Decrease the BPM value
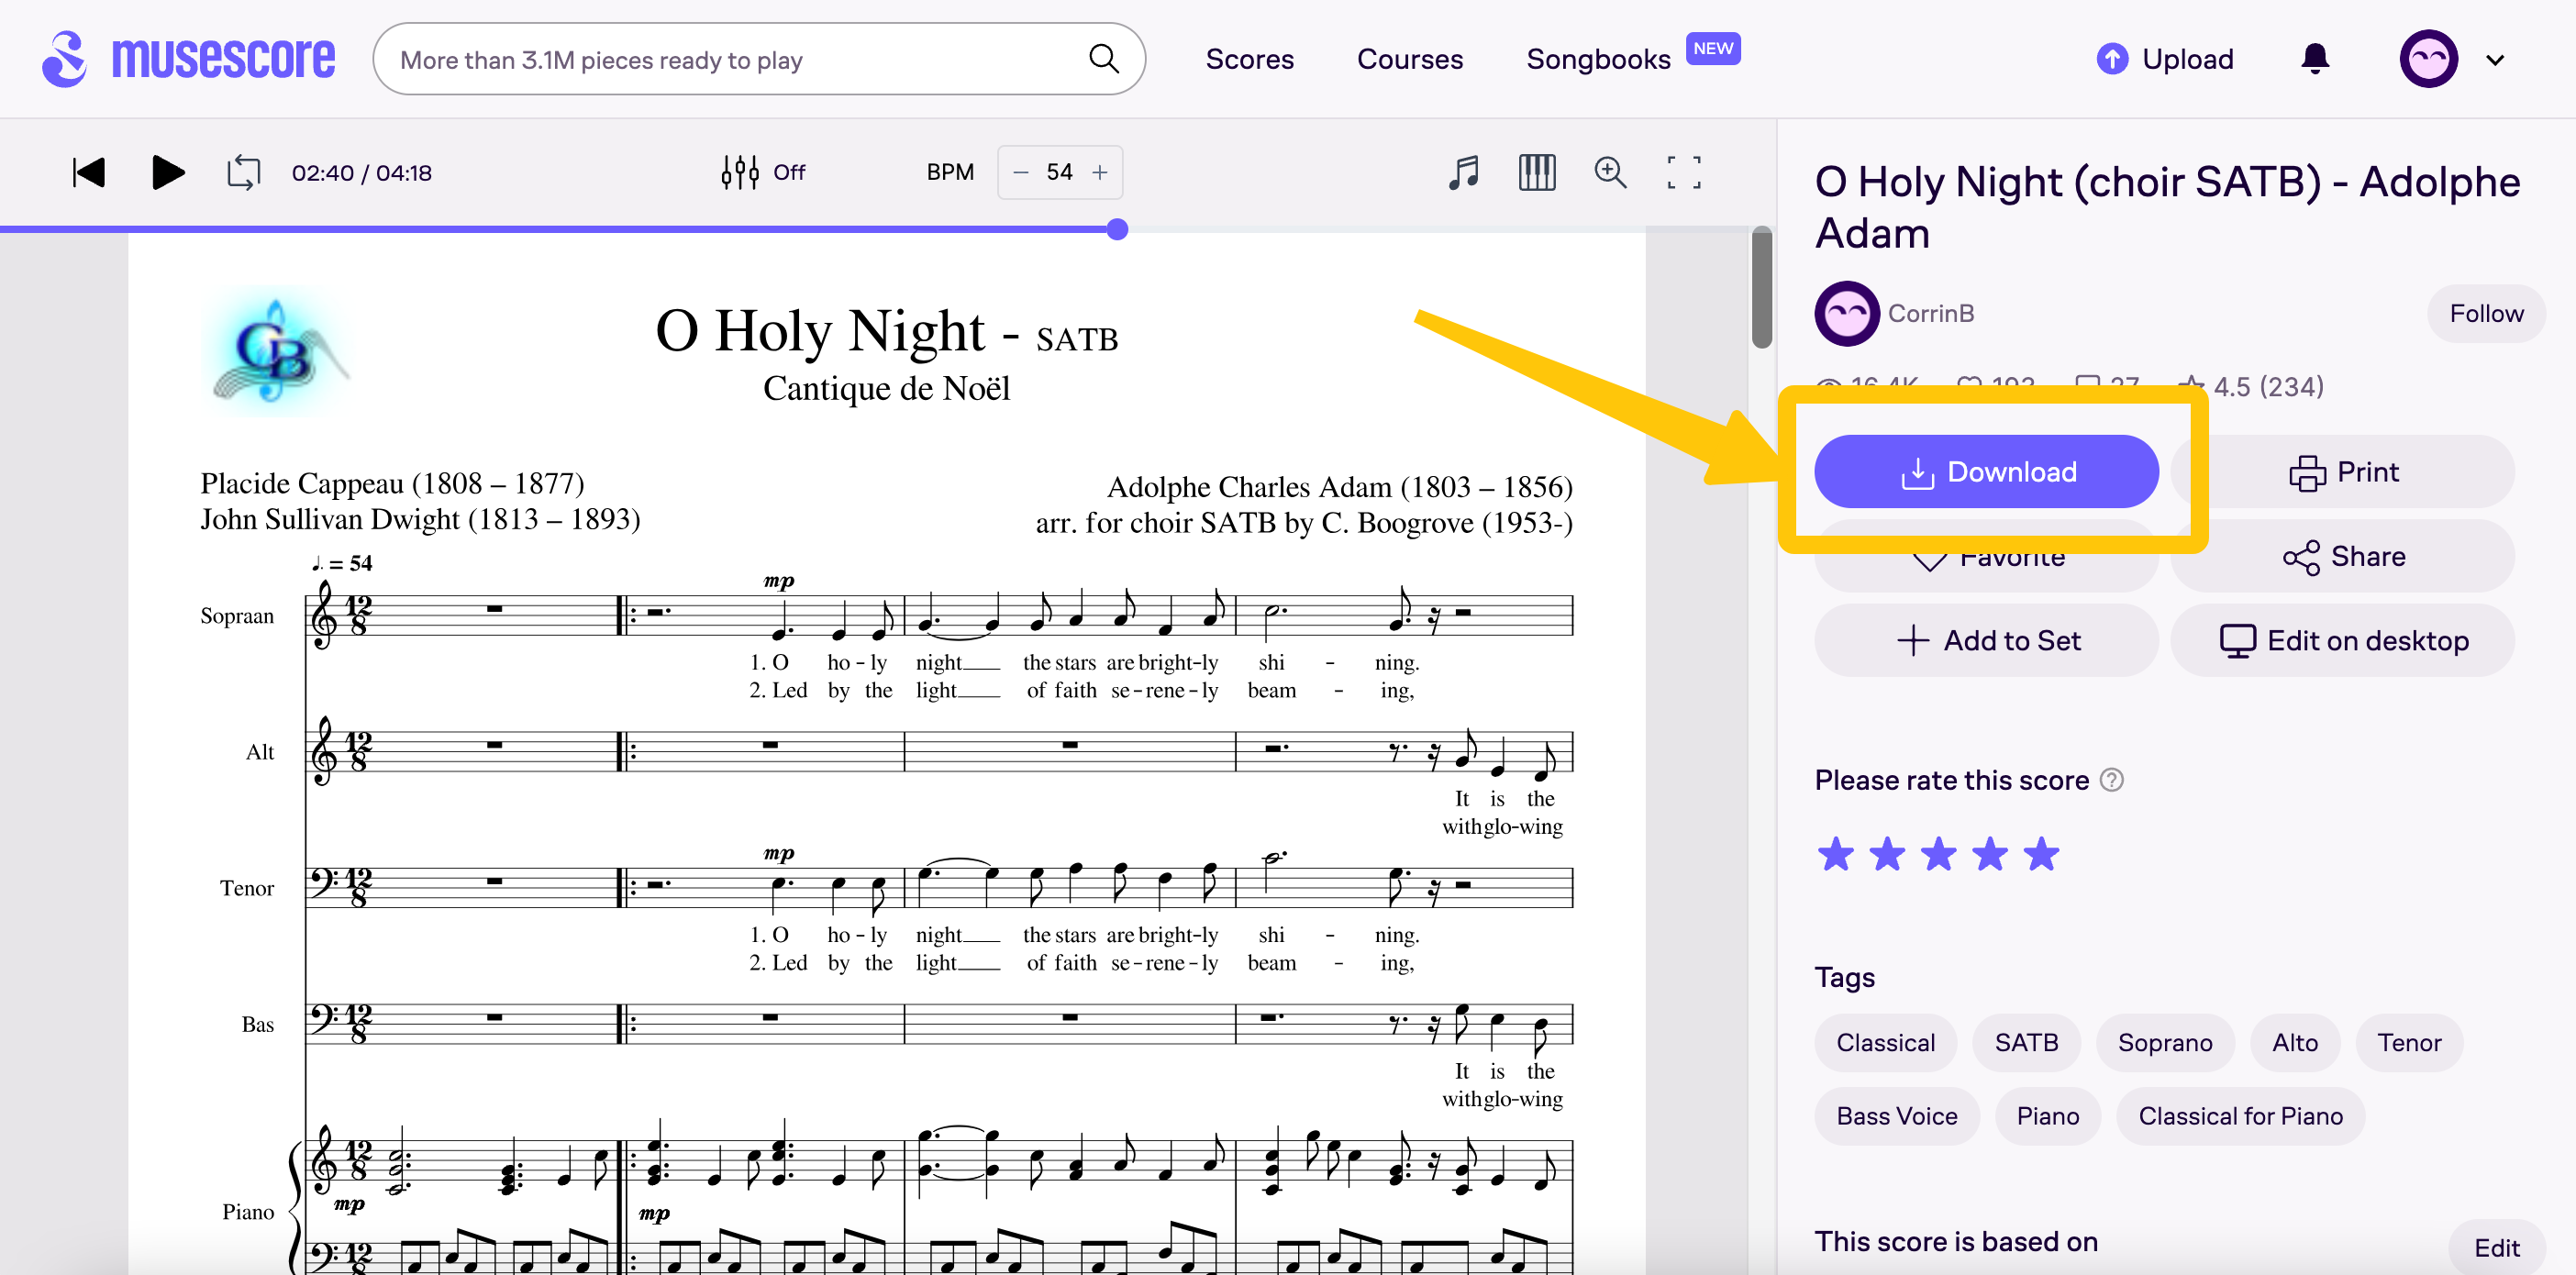 click(x=1020, y=172)
